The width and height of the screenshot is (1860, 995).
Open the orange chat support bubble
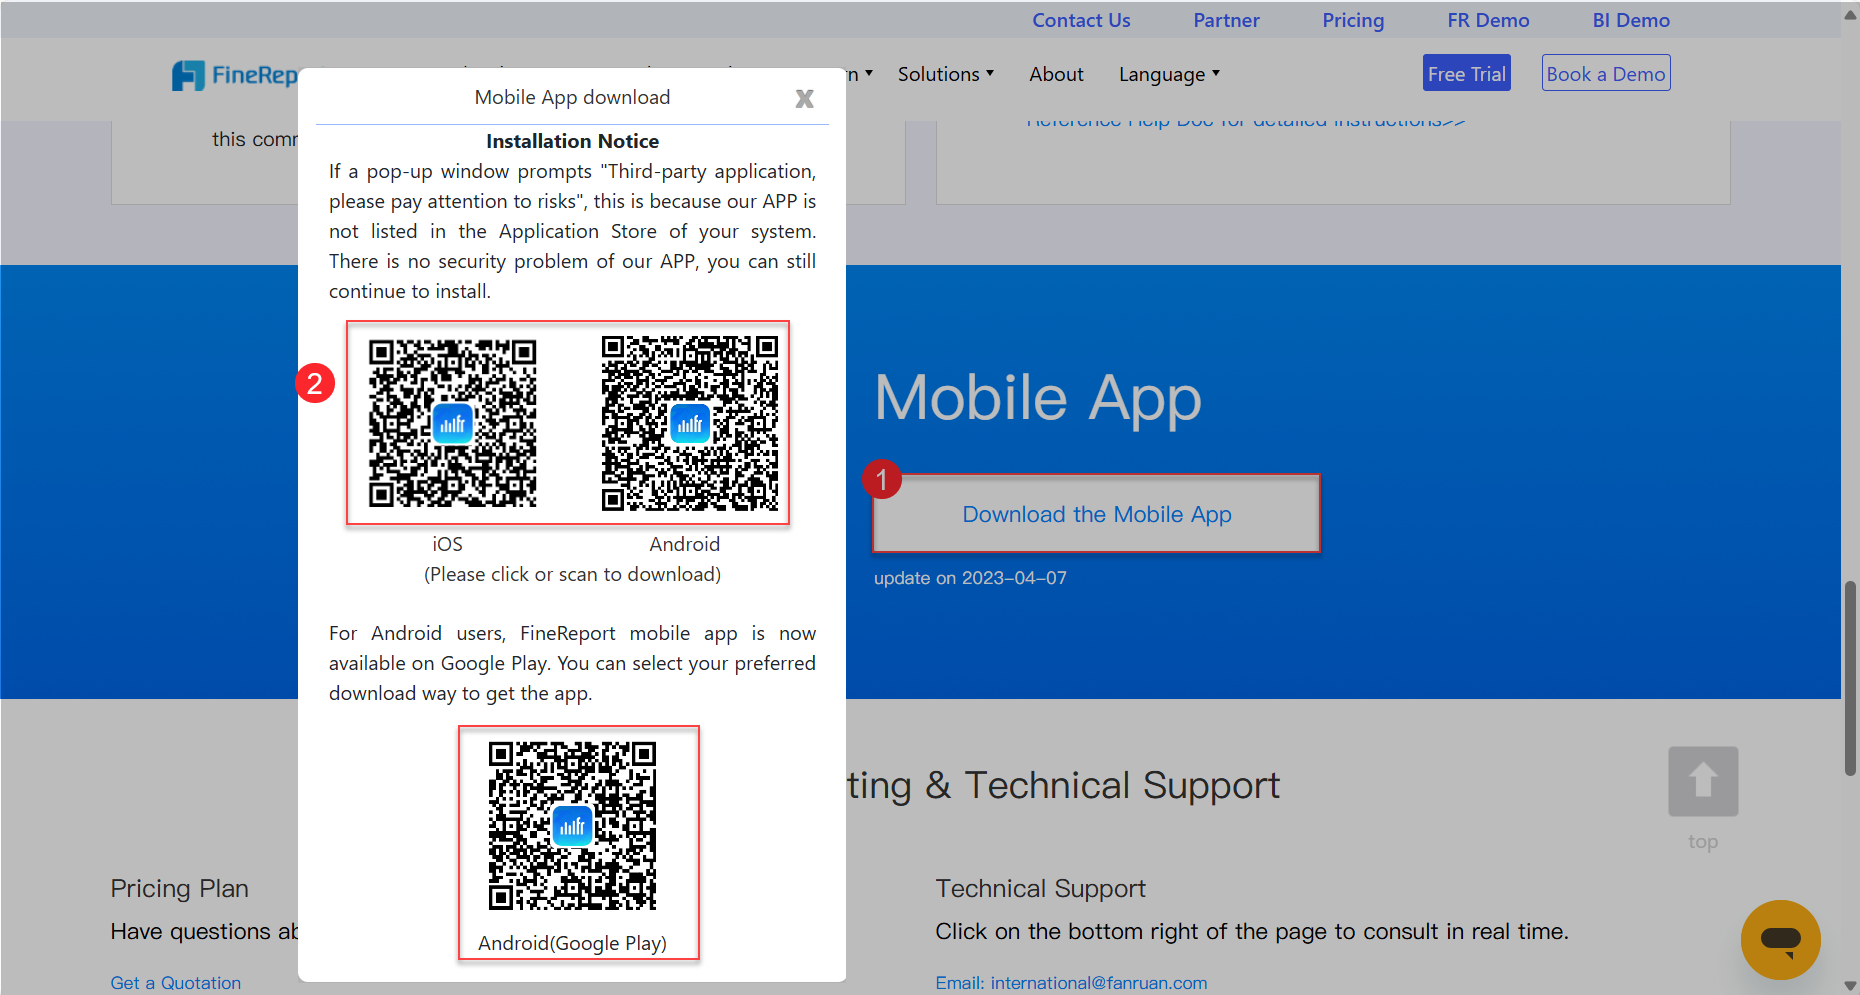pos(1780,939)
